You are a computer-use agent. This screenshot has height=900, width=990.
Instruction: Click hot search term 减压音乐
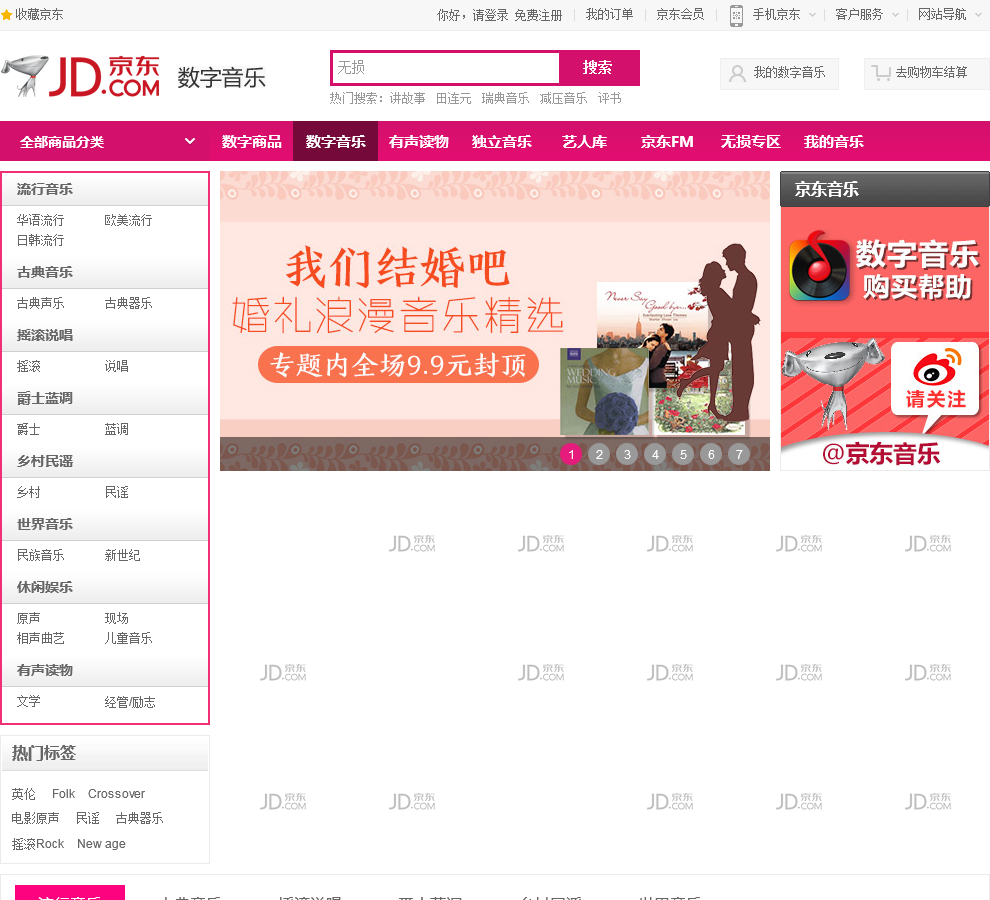pos(563,99)
